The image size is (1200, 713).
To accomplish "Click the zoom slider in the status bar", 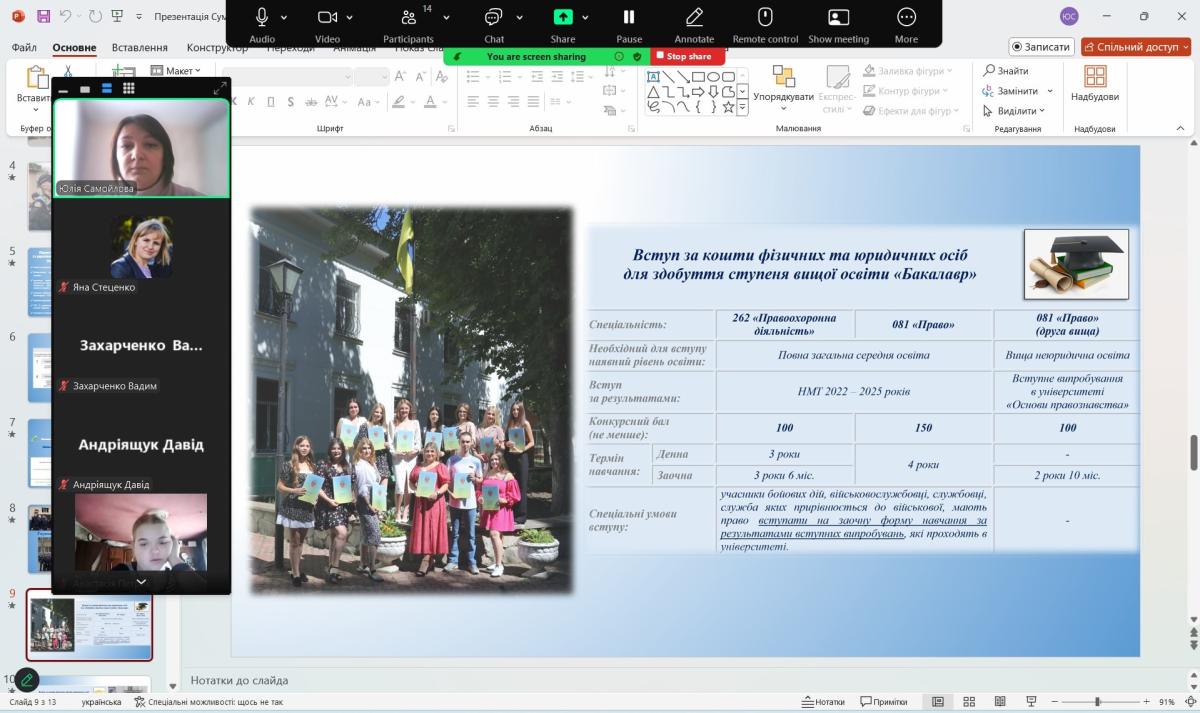I will click(1097, 702).
